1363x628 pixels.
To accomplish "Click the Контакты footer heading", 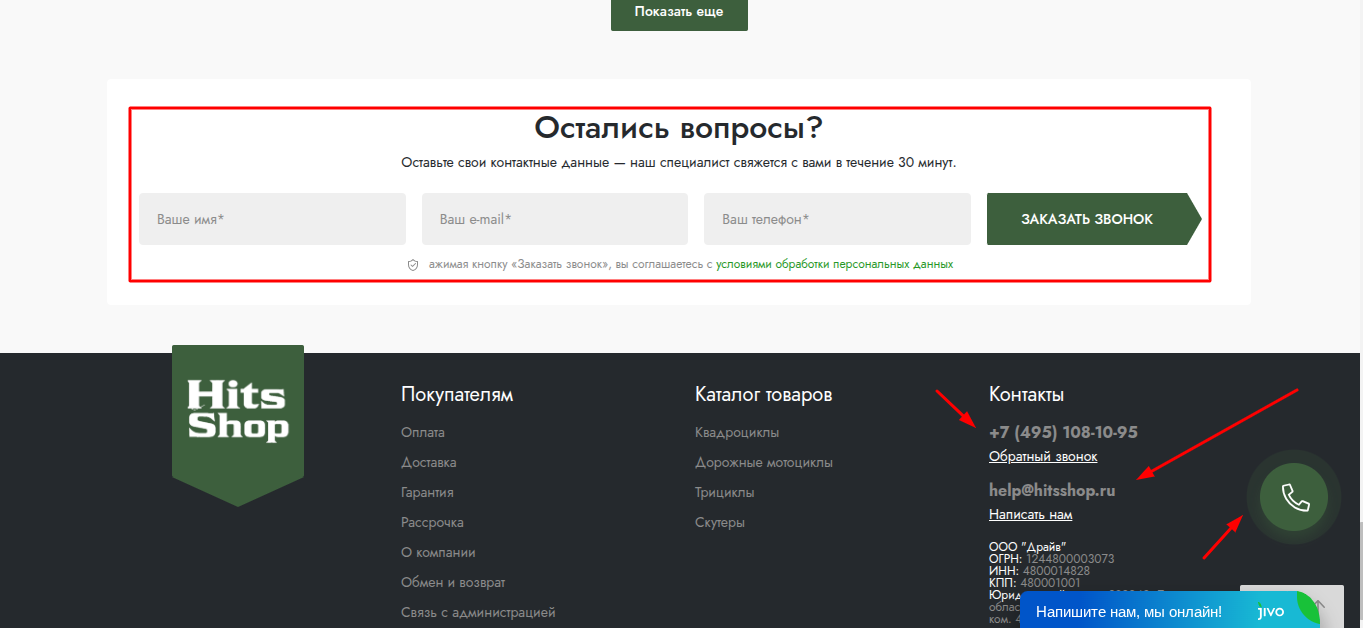I will click(x=1026, y=395).
